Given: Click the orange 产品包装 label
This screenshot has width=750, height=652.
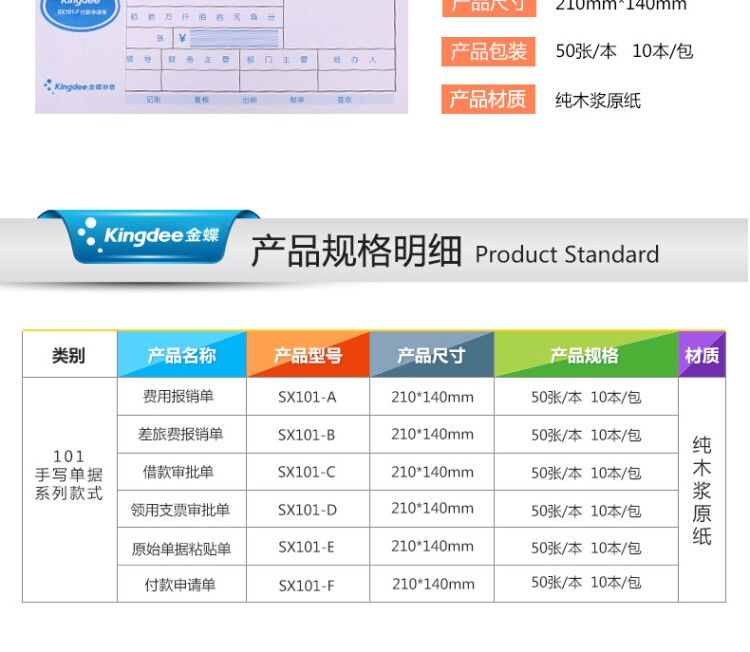Looking at the screenshot, I should point(488,52).
